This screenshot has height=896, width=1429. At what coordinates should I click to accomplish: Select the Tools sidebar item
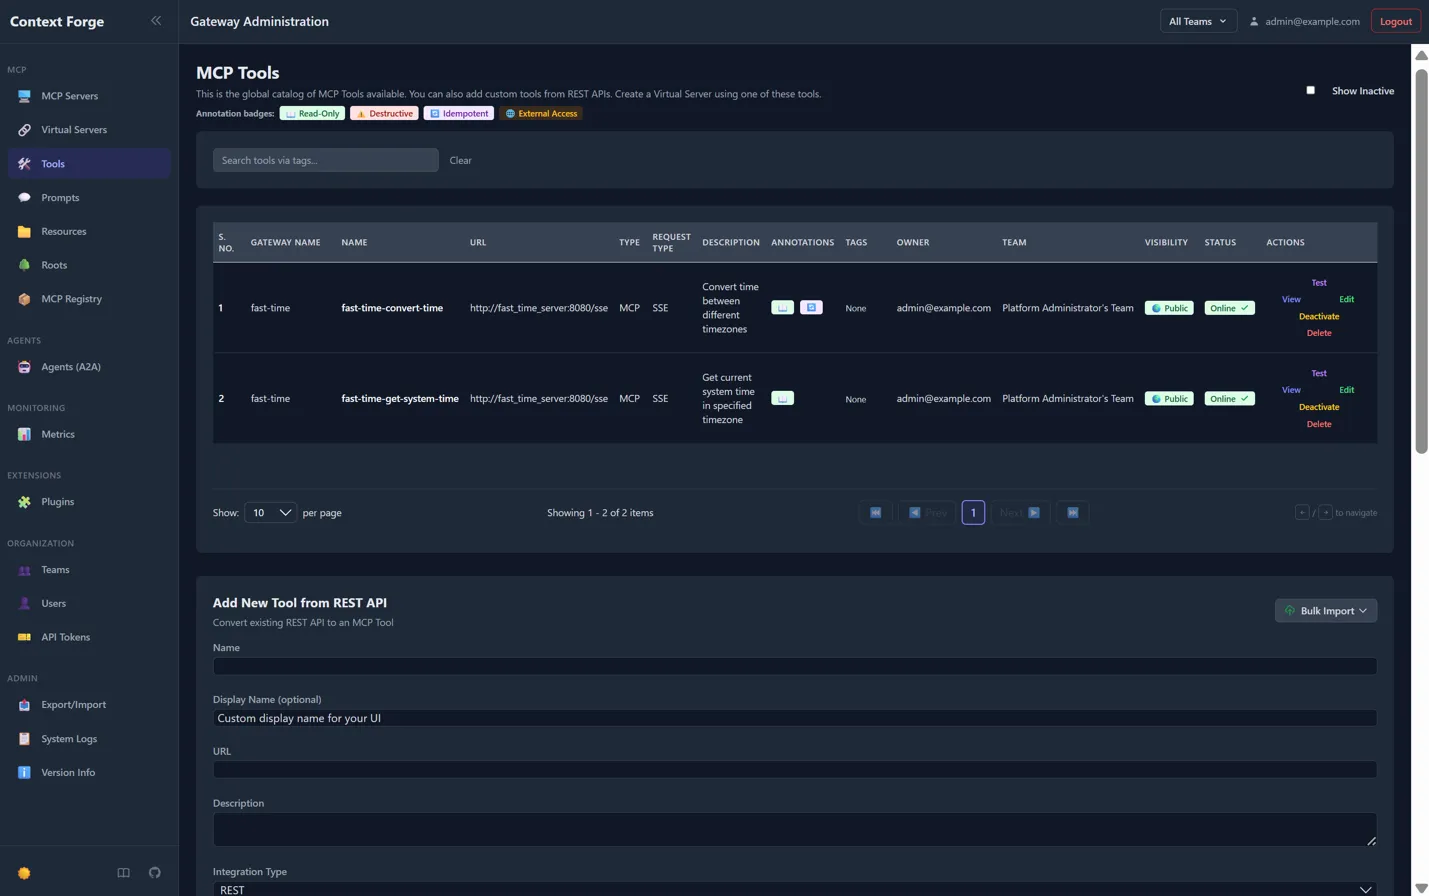(89, 163)
